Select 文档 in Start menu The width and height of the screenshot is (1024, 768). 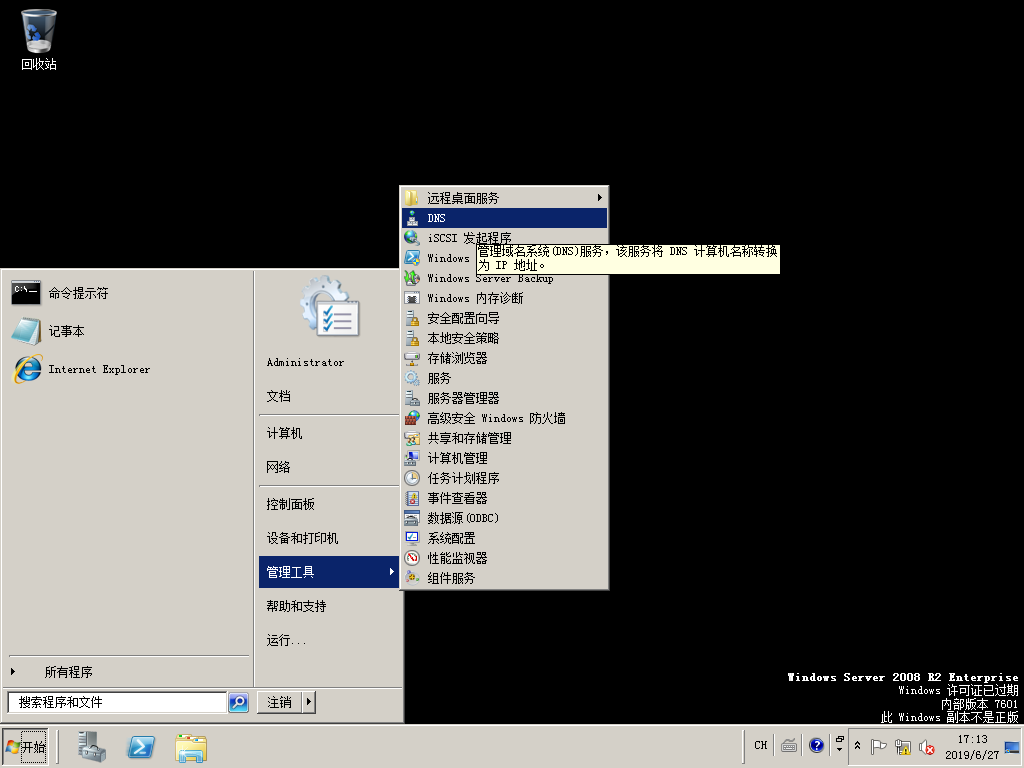tap(279, 396)
